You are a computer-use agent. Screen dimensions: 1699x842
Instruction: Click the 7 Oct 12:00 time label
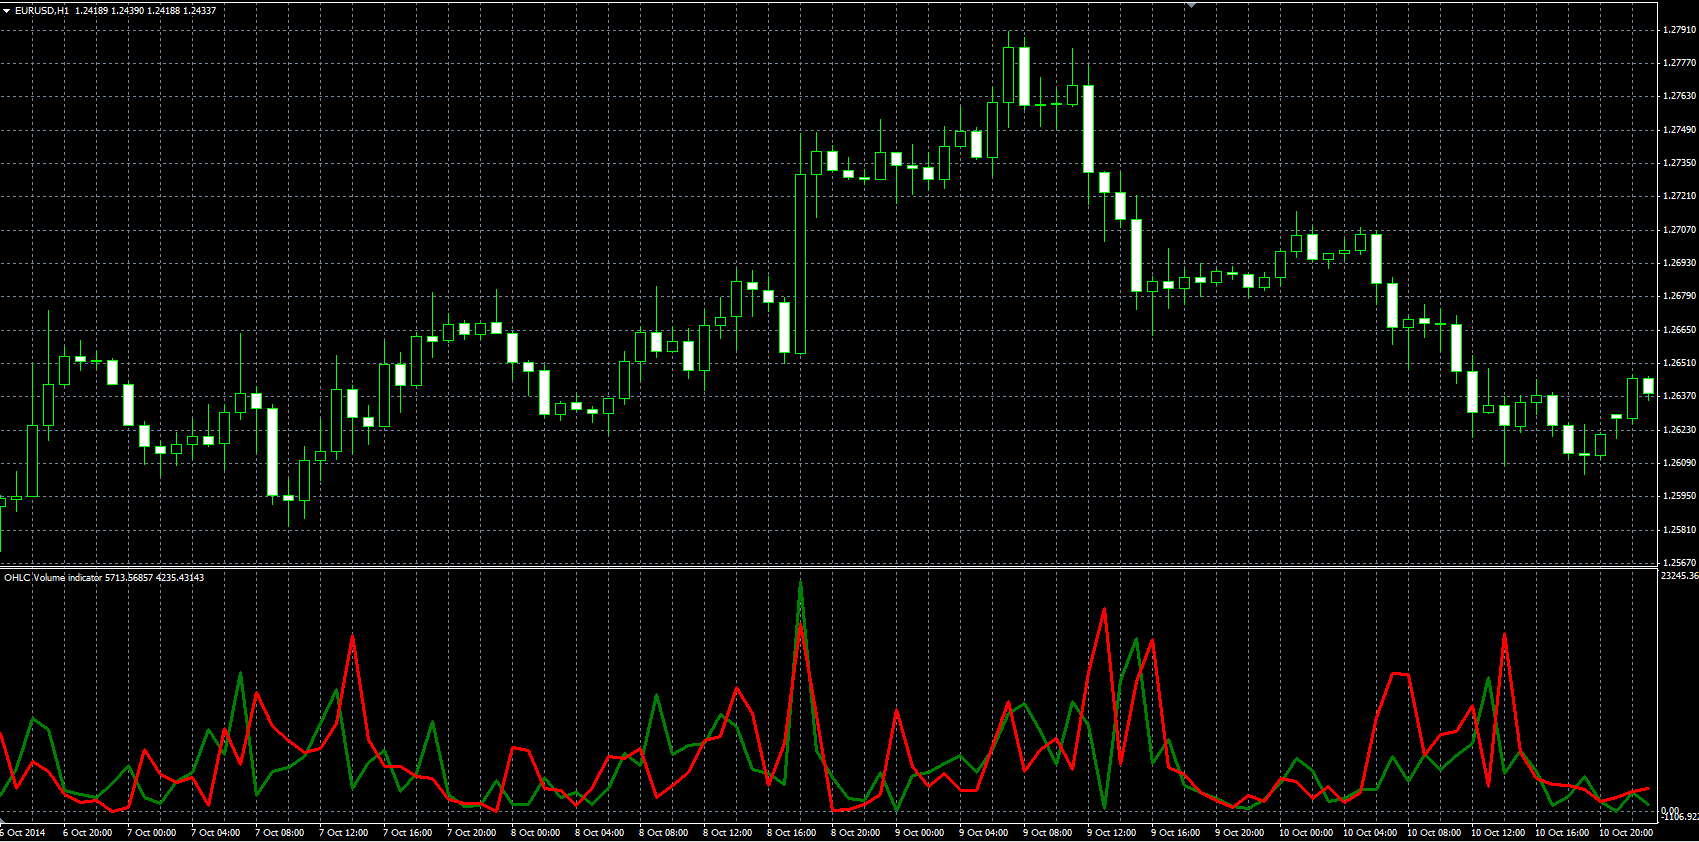coord(344,833)
